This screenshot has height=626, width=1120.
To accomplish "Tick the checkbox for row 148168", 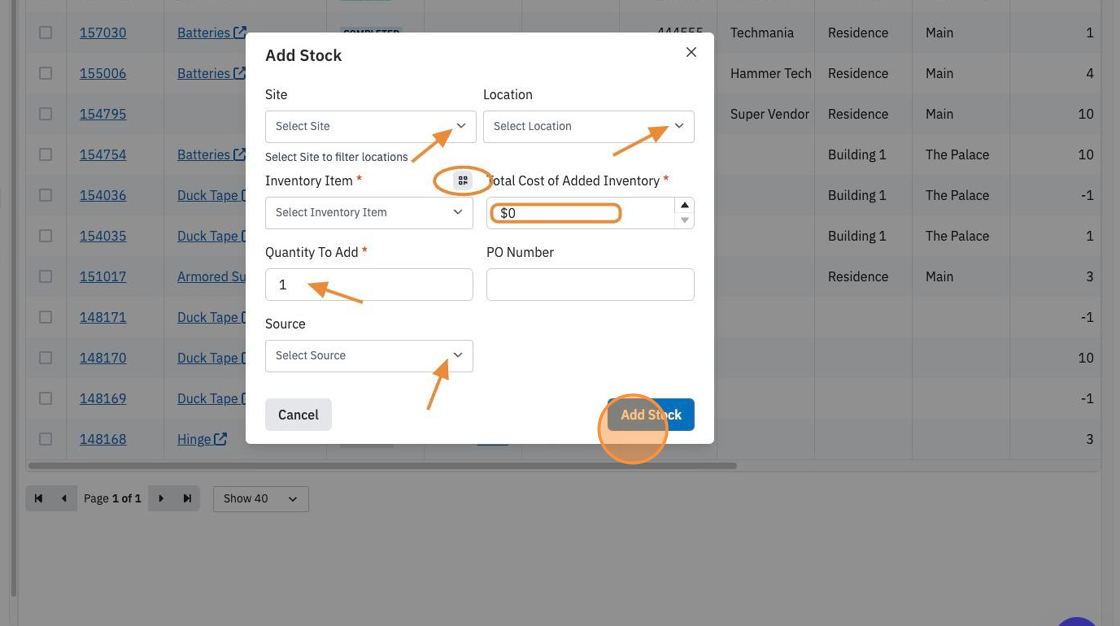I will coord(46,439).
